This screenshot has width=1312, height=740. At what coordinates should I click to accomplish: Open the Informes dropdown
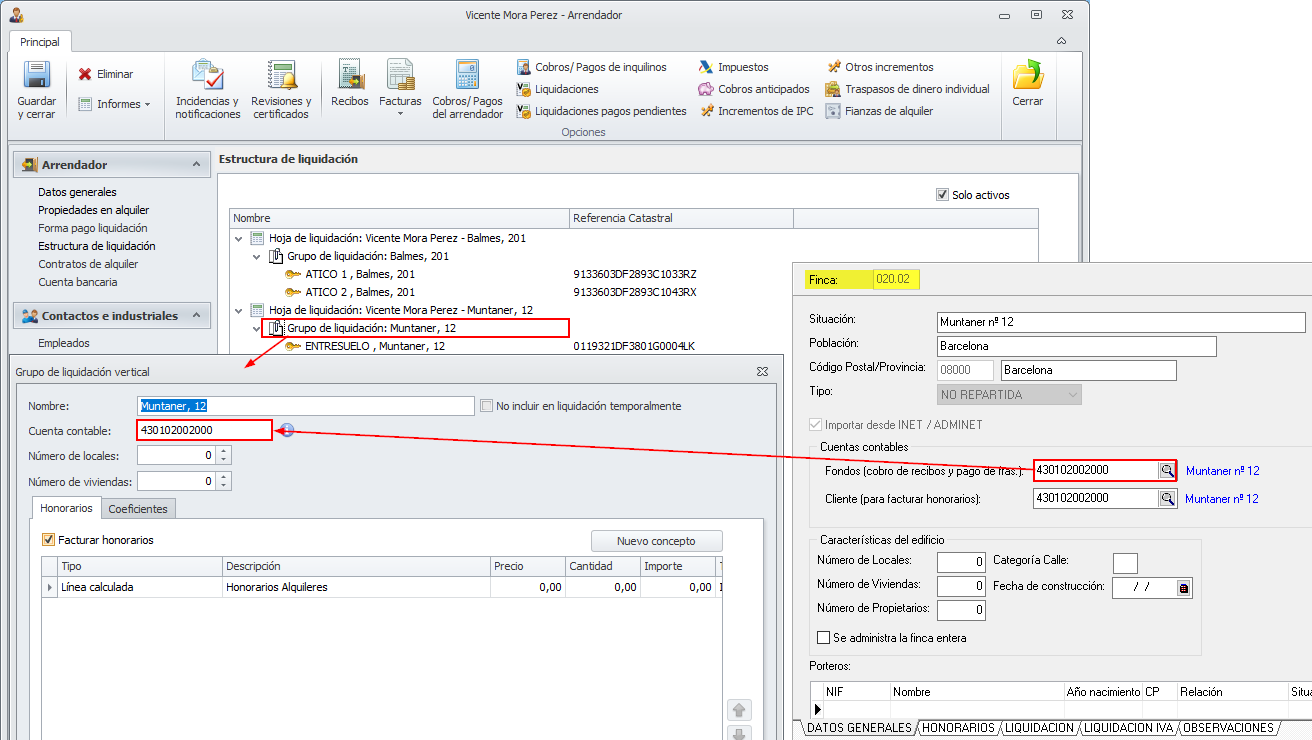click(115, 104)
